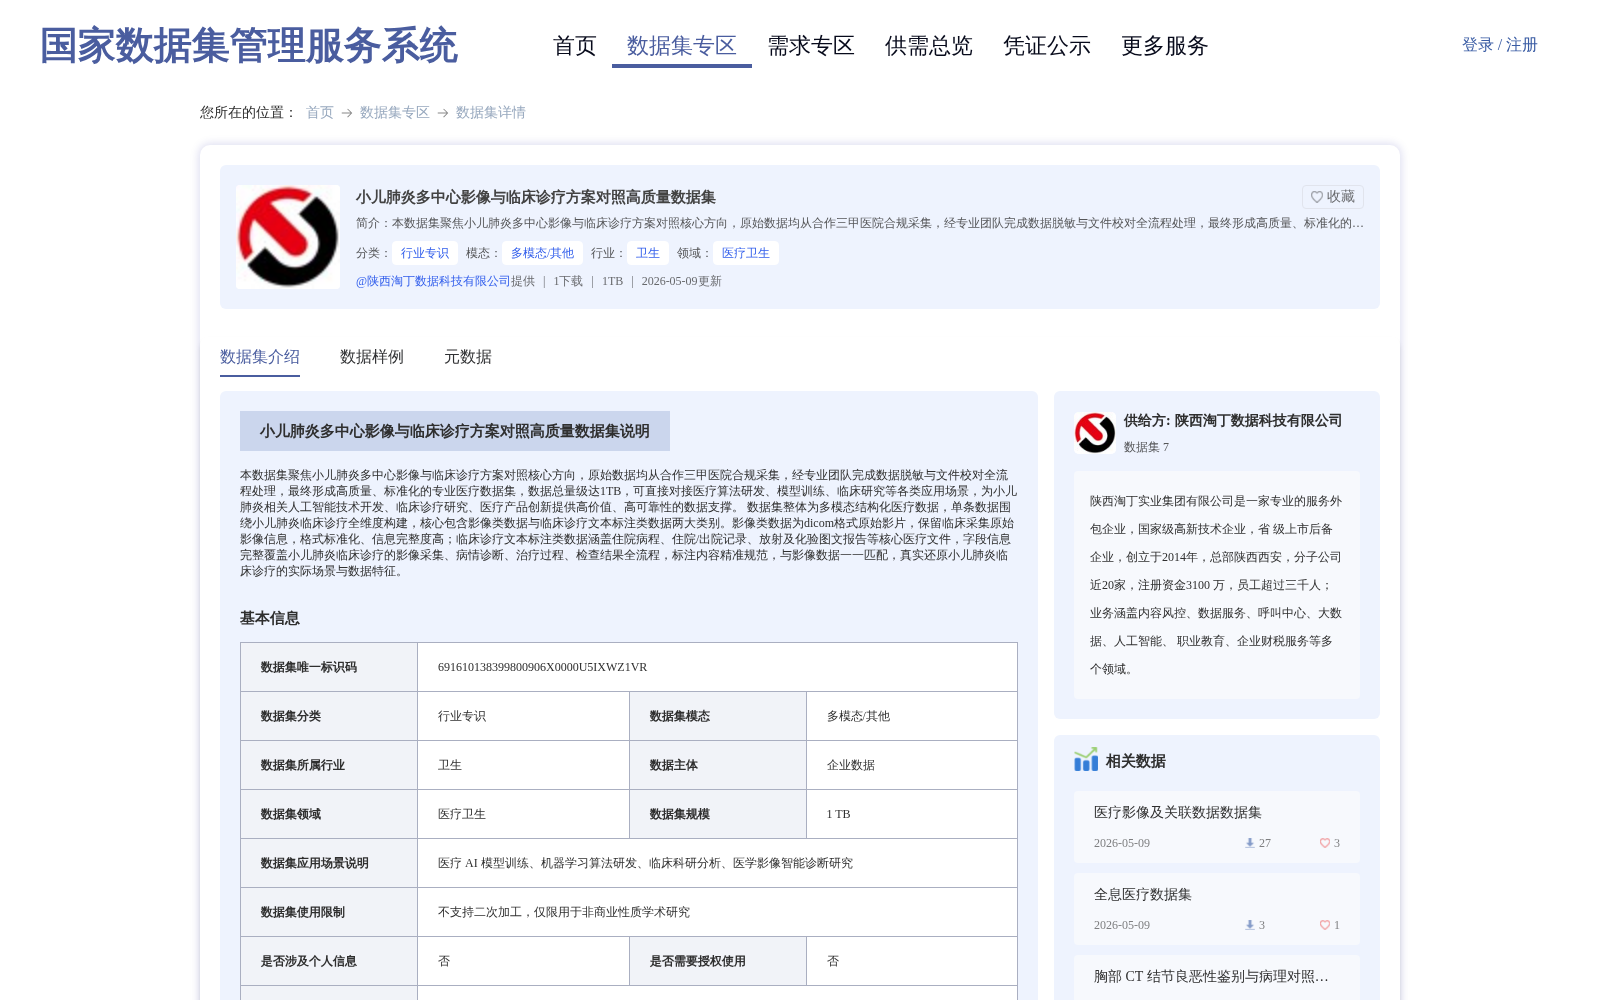
Task: Open the 首页 navigation item
Action: click(x=575, y=46)
